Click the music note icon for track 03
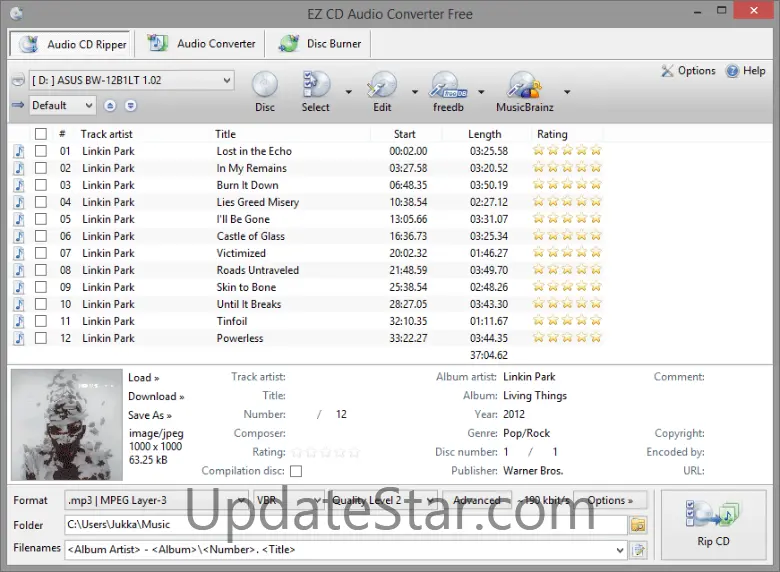780x572 pixels. point(19,185)
